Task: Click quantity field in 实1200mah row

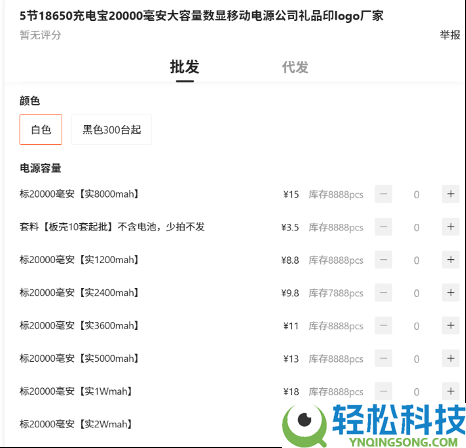Action: click(417, 260)
